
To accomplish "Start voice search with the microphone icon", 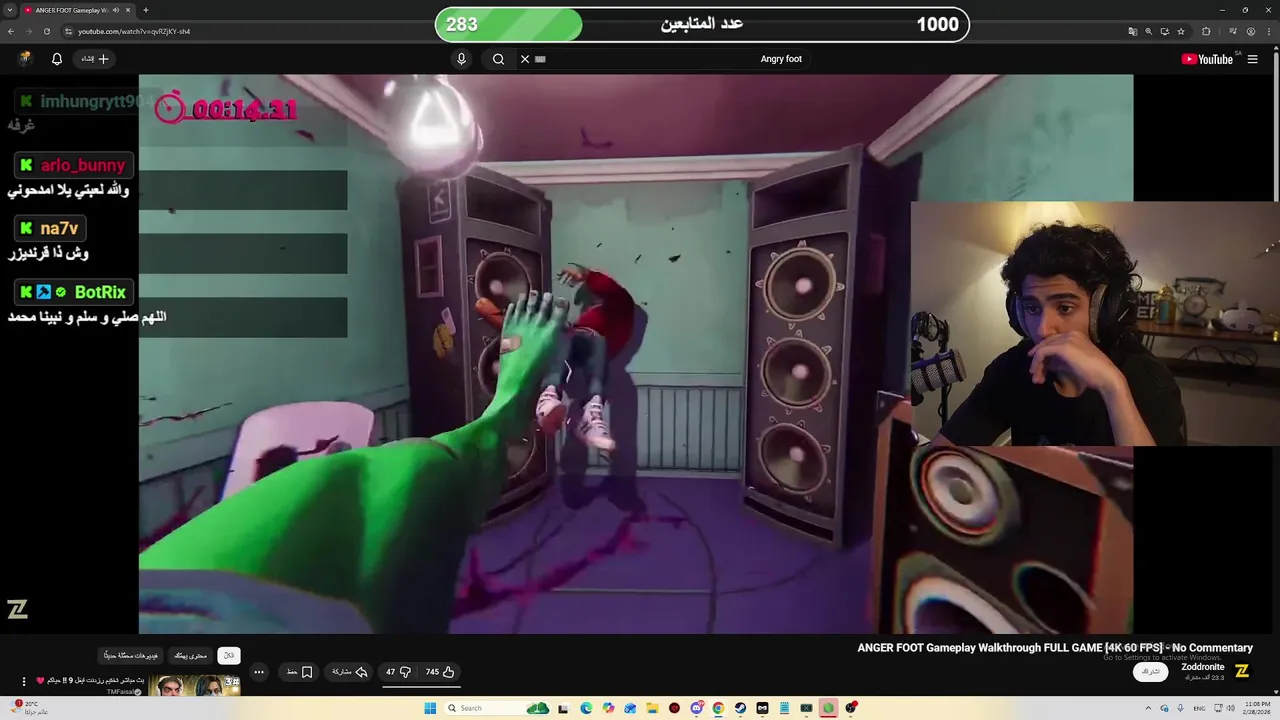I will click(461, 59).
